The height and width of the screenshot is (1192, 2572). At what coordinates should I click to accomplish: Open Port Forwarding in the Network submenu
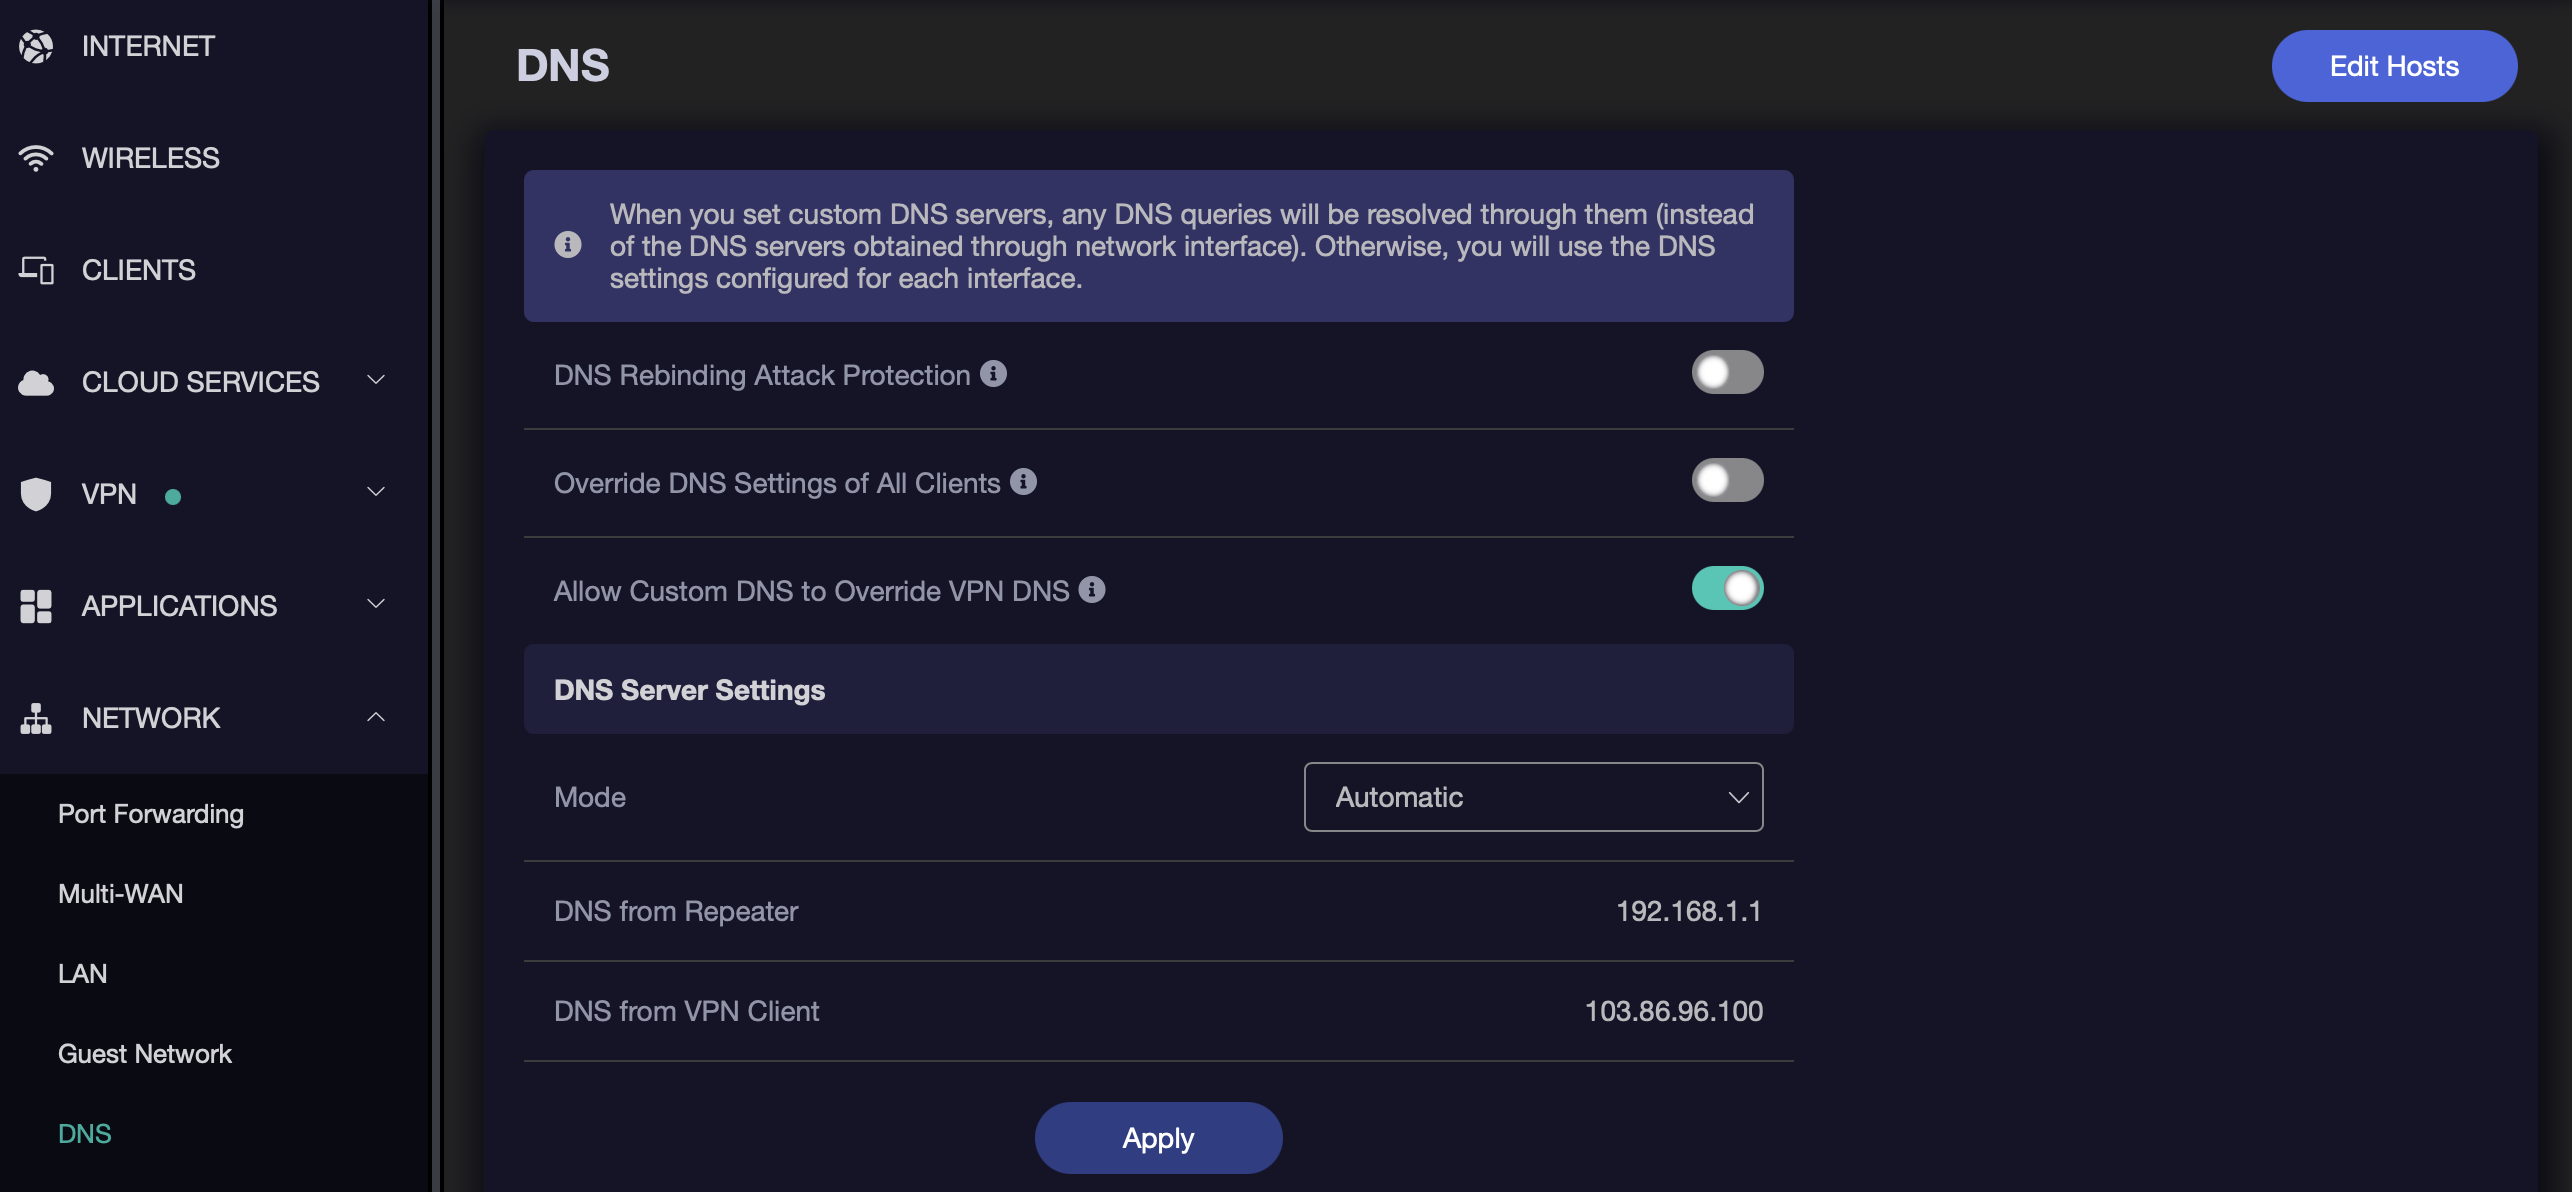point(151,814)
